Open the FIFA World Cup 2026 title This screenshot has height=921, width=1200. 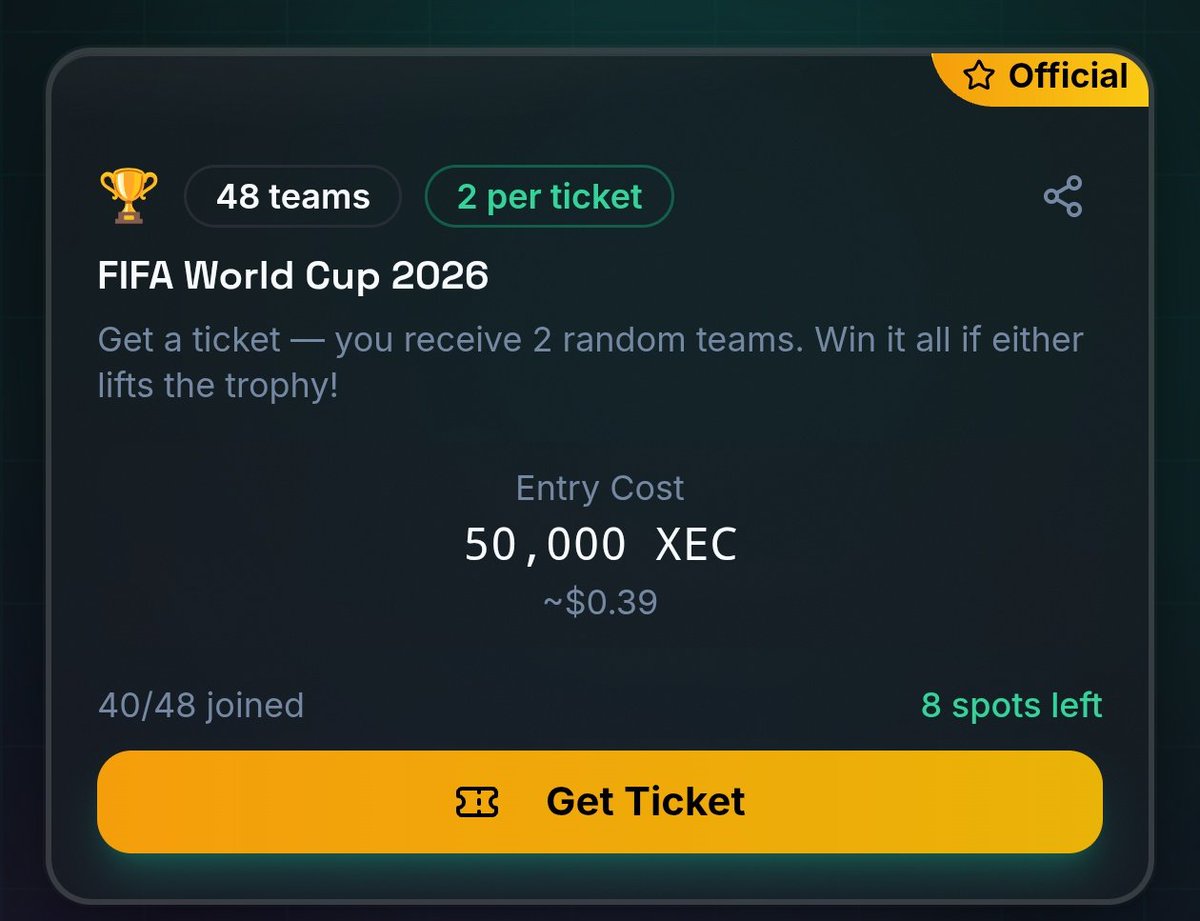click(293, 275)
